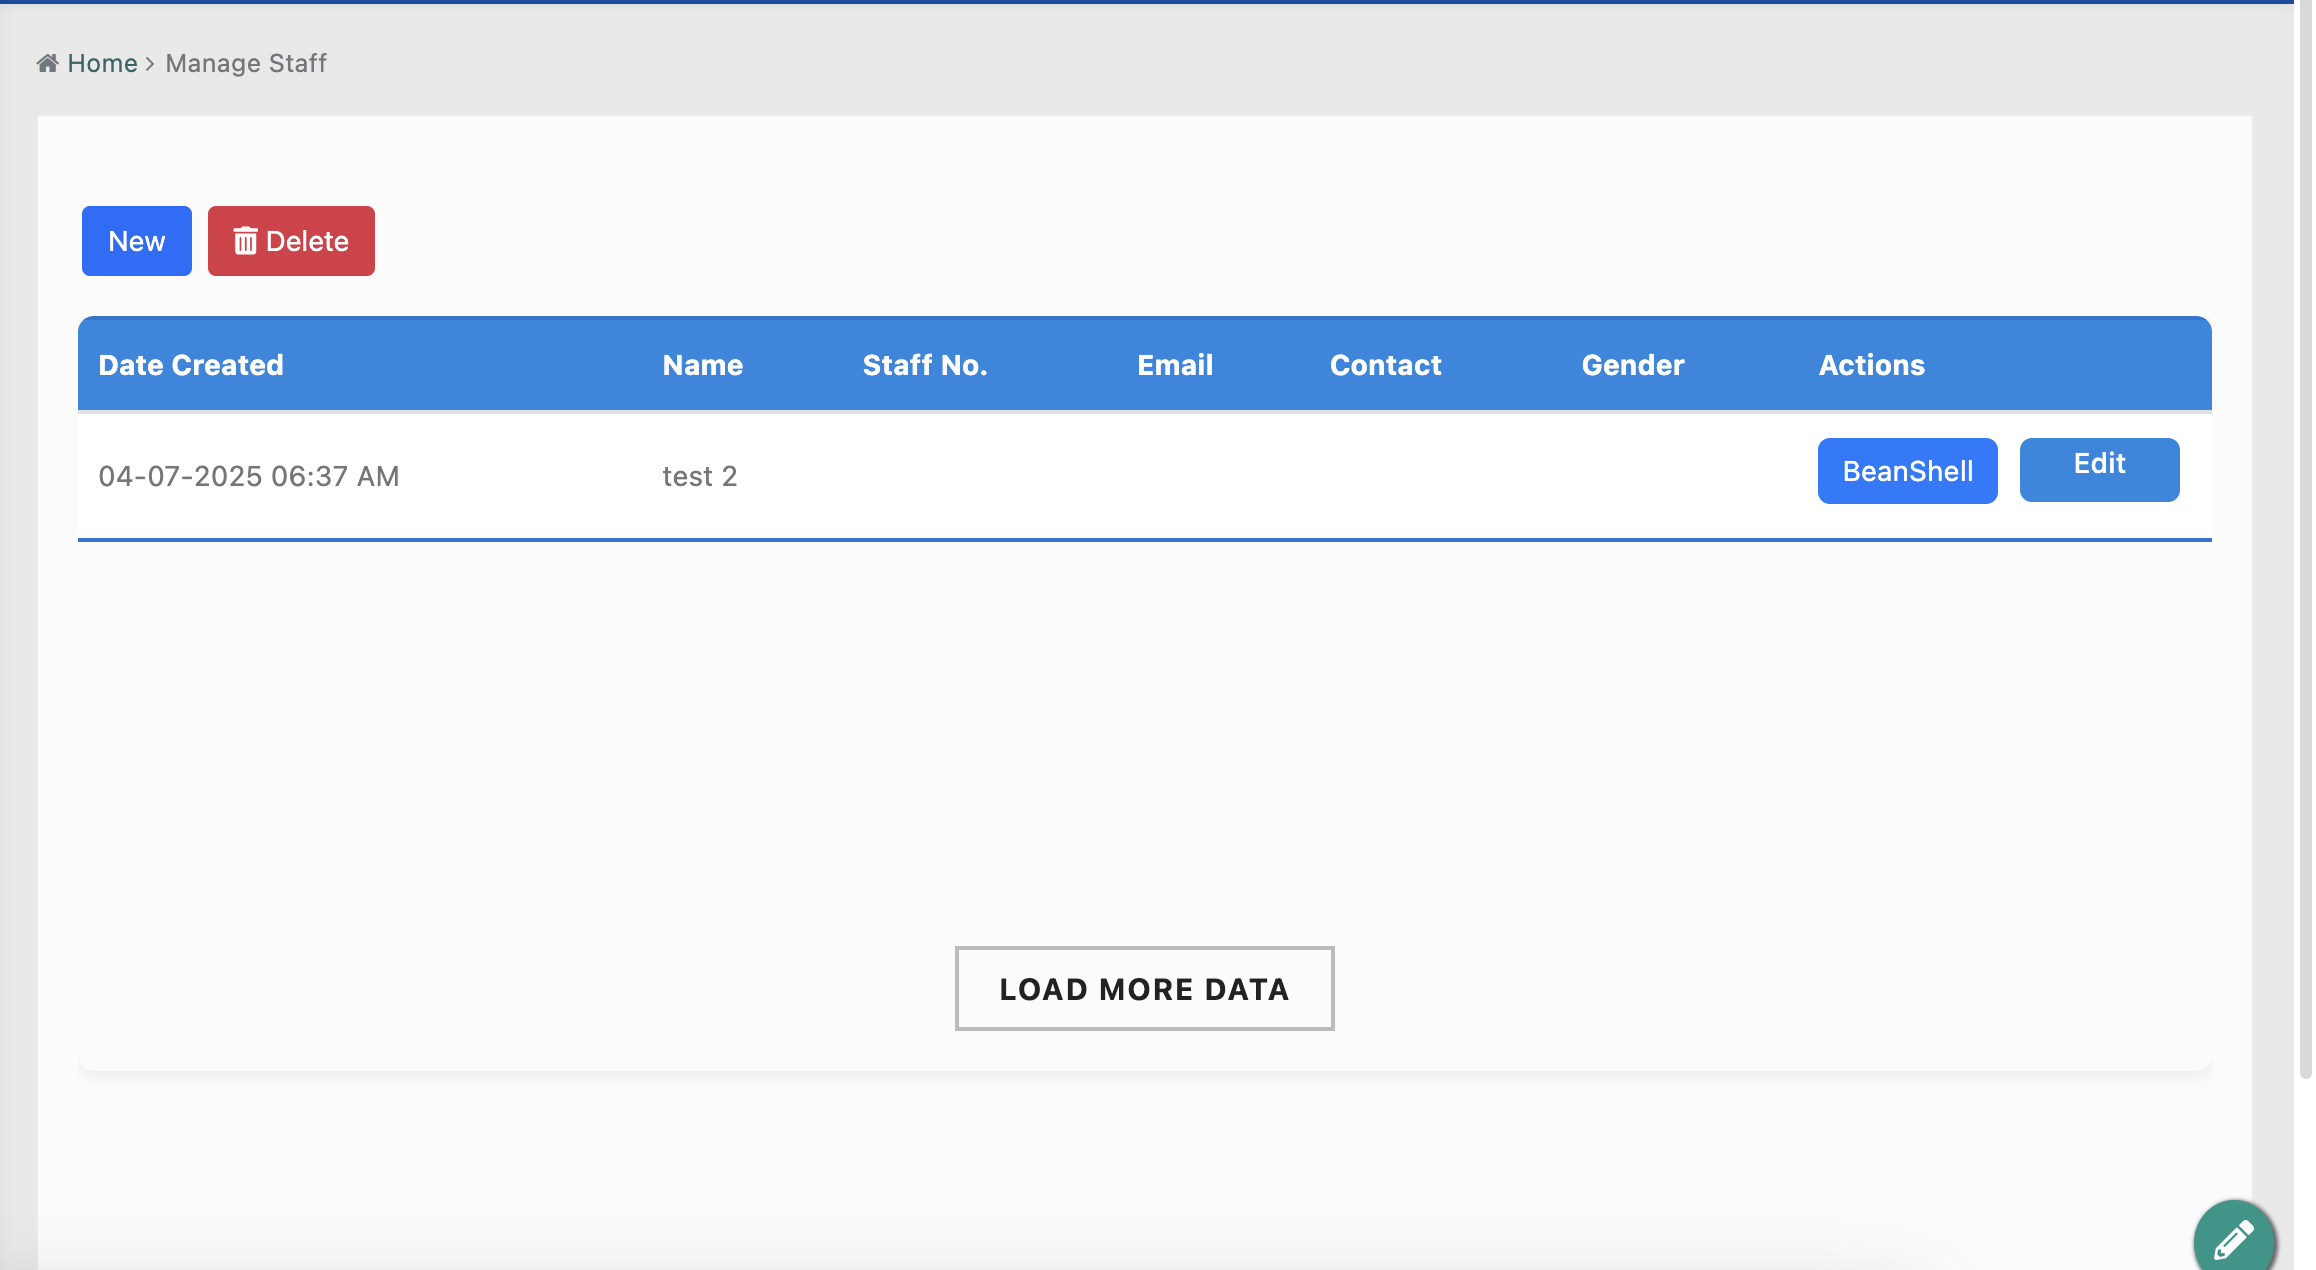
Task: Select the Manage Staff breadcrumb text
Action: 246,64
